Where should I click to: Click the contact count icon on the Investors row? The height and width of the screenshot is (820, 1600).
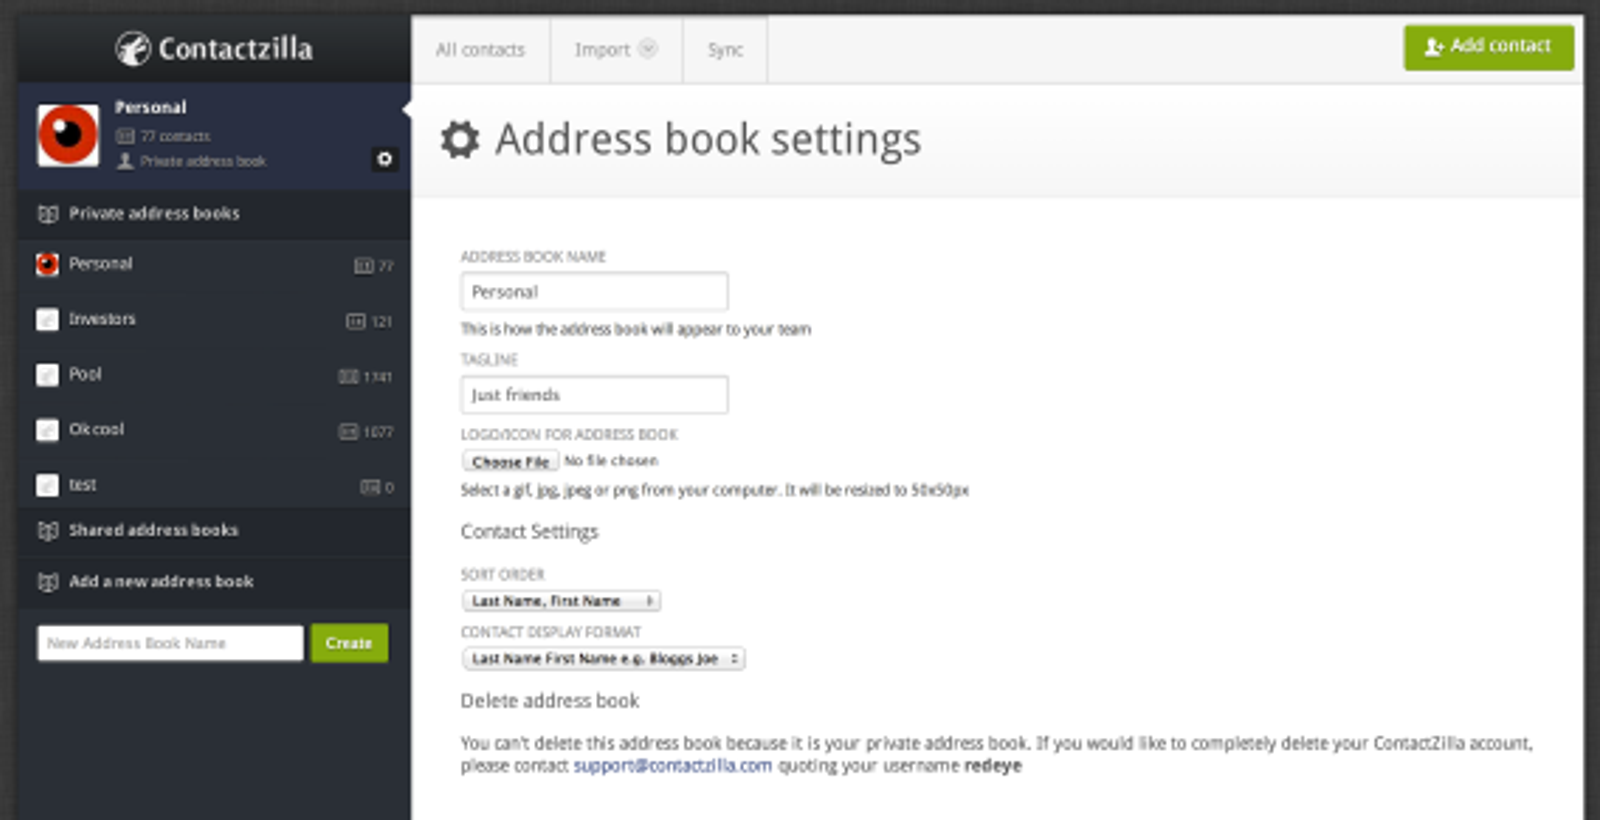pos(356,321)
